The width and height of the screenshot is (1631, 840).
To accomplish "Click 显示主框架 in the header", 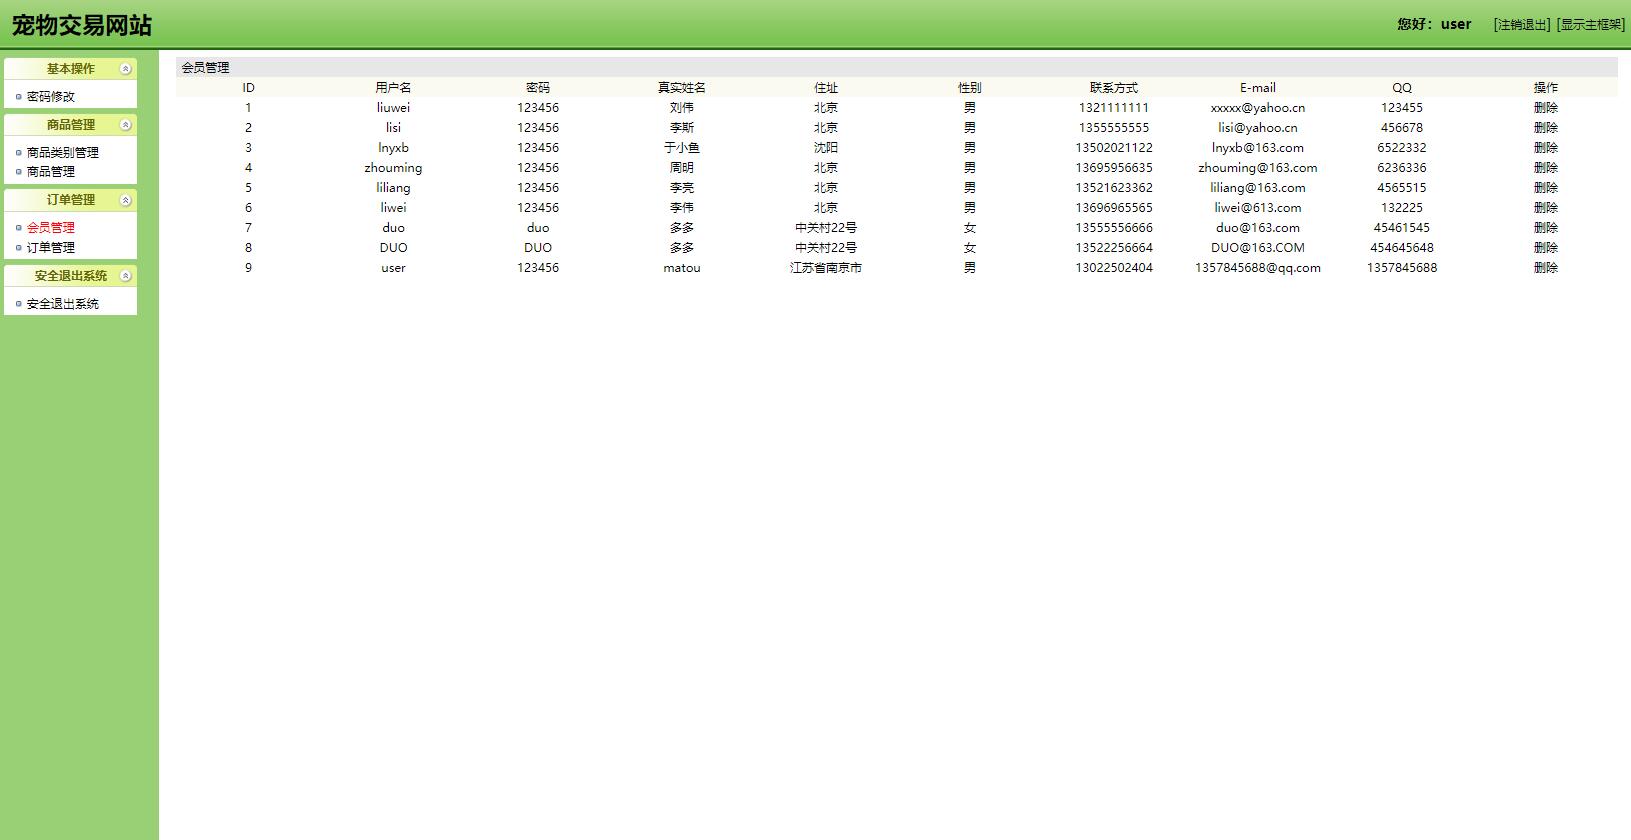I will (1590, 24).
